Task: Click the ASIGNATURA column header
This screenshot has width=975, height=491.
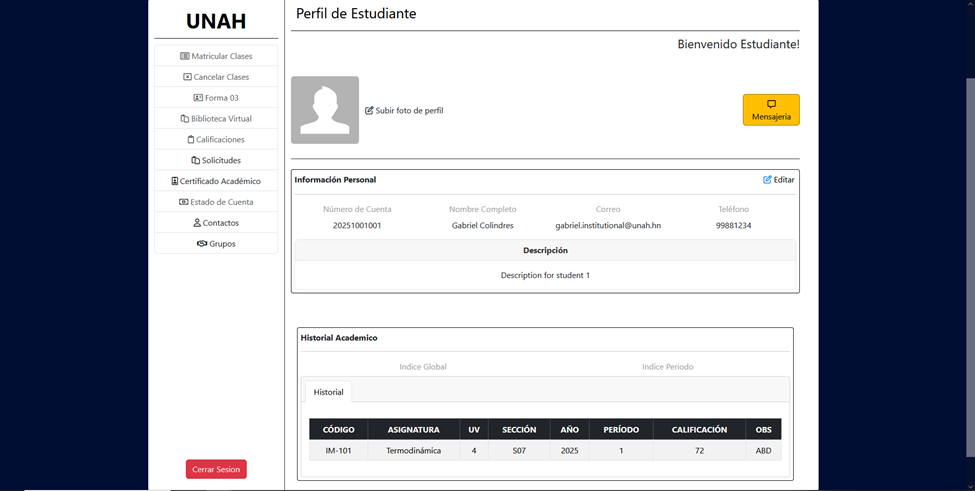Action: pyautogui.click(x=414, y=429)
